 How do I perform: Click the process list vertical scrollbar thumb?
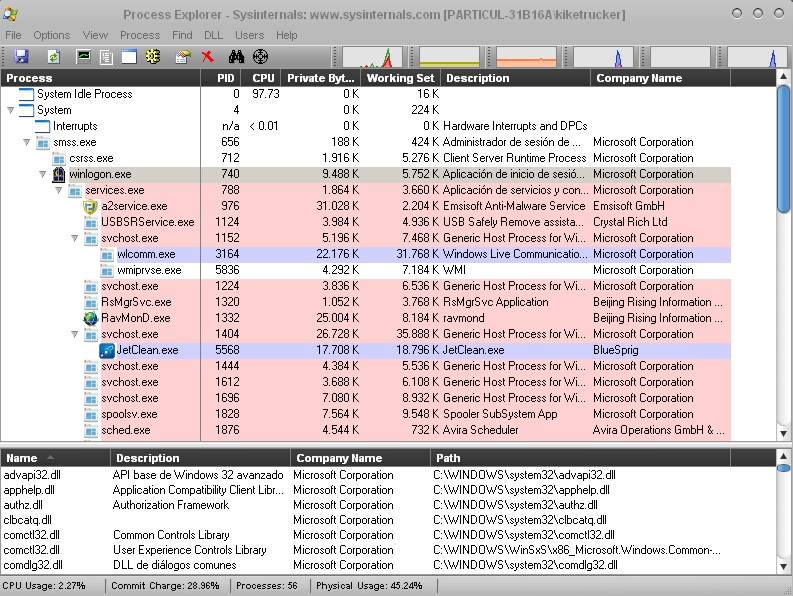point(783,149)
